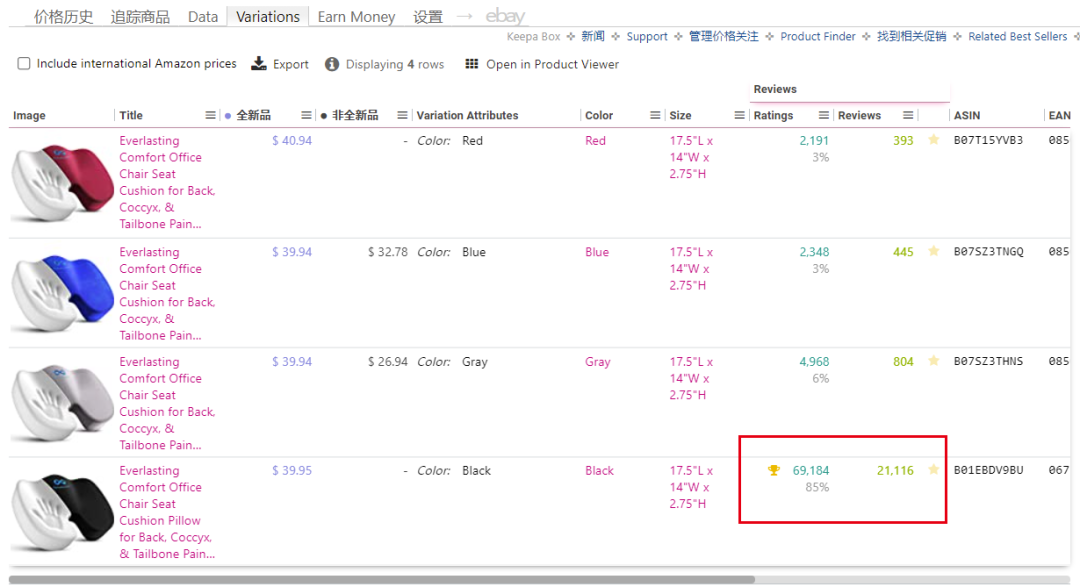
Task: Click reviews count 445
Action: click(x=903, y=252)
